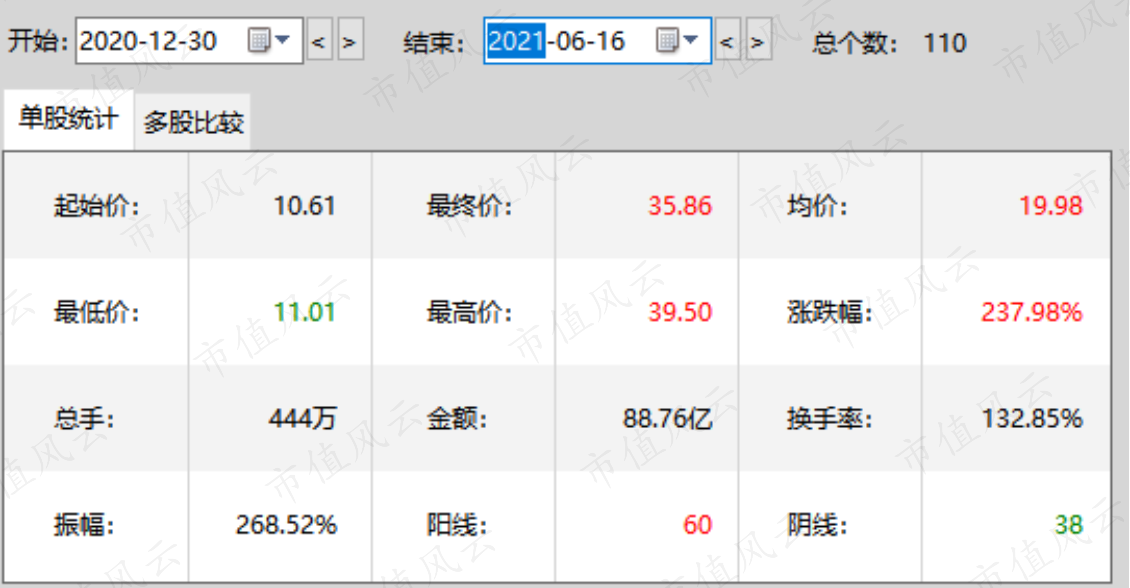Screen dimensions: 1130x588
Task: Click the 最终价 label cell
Action: pos(463,206)
